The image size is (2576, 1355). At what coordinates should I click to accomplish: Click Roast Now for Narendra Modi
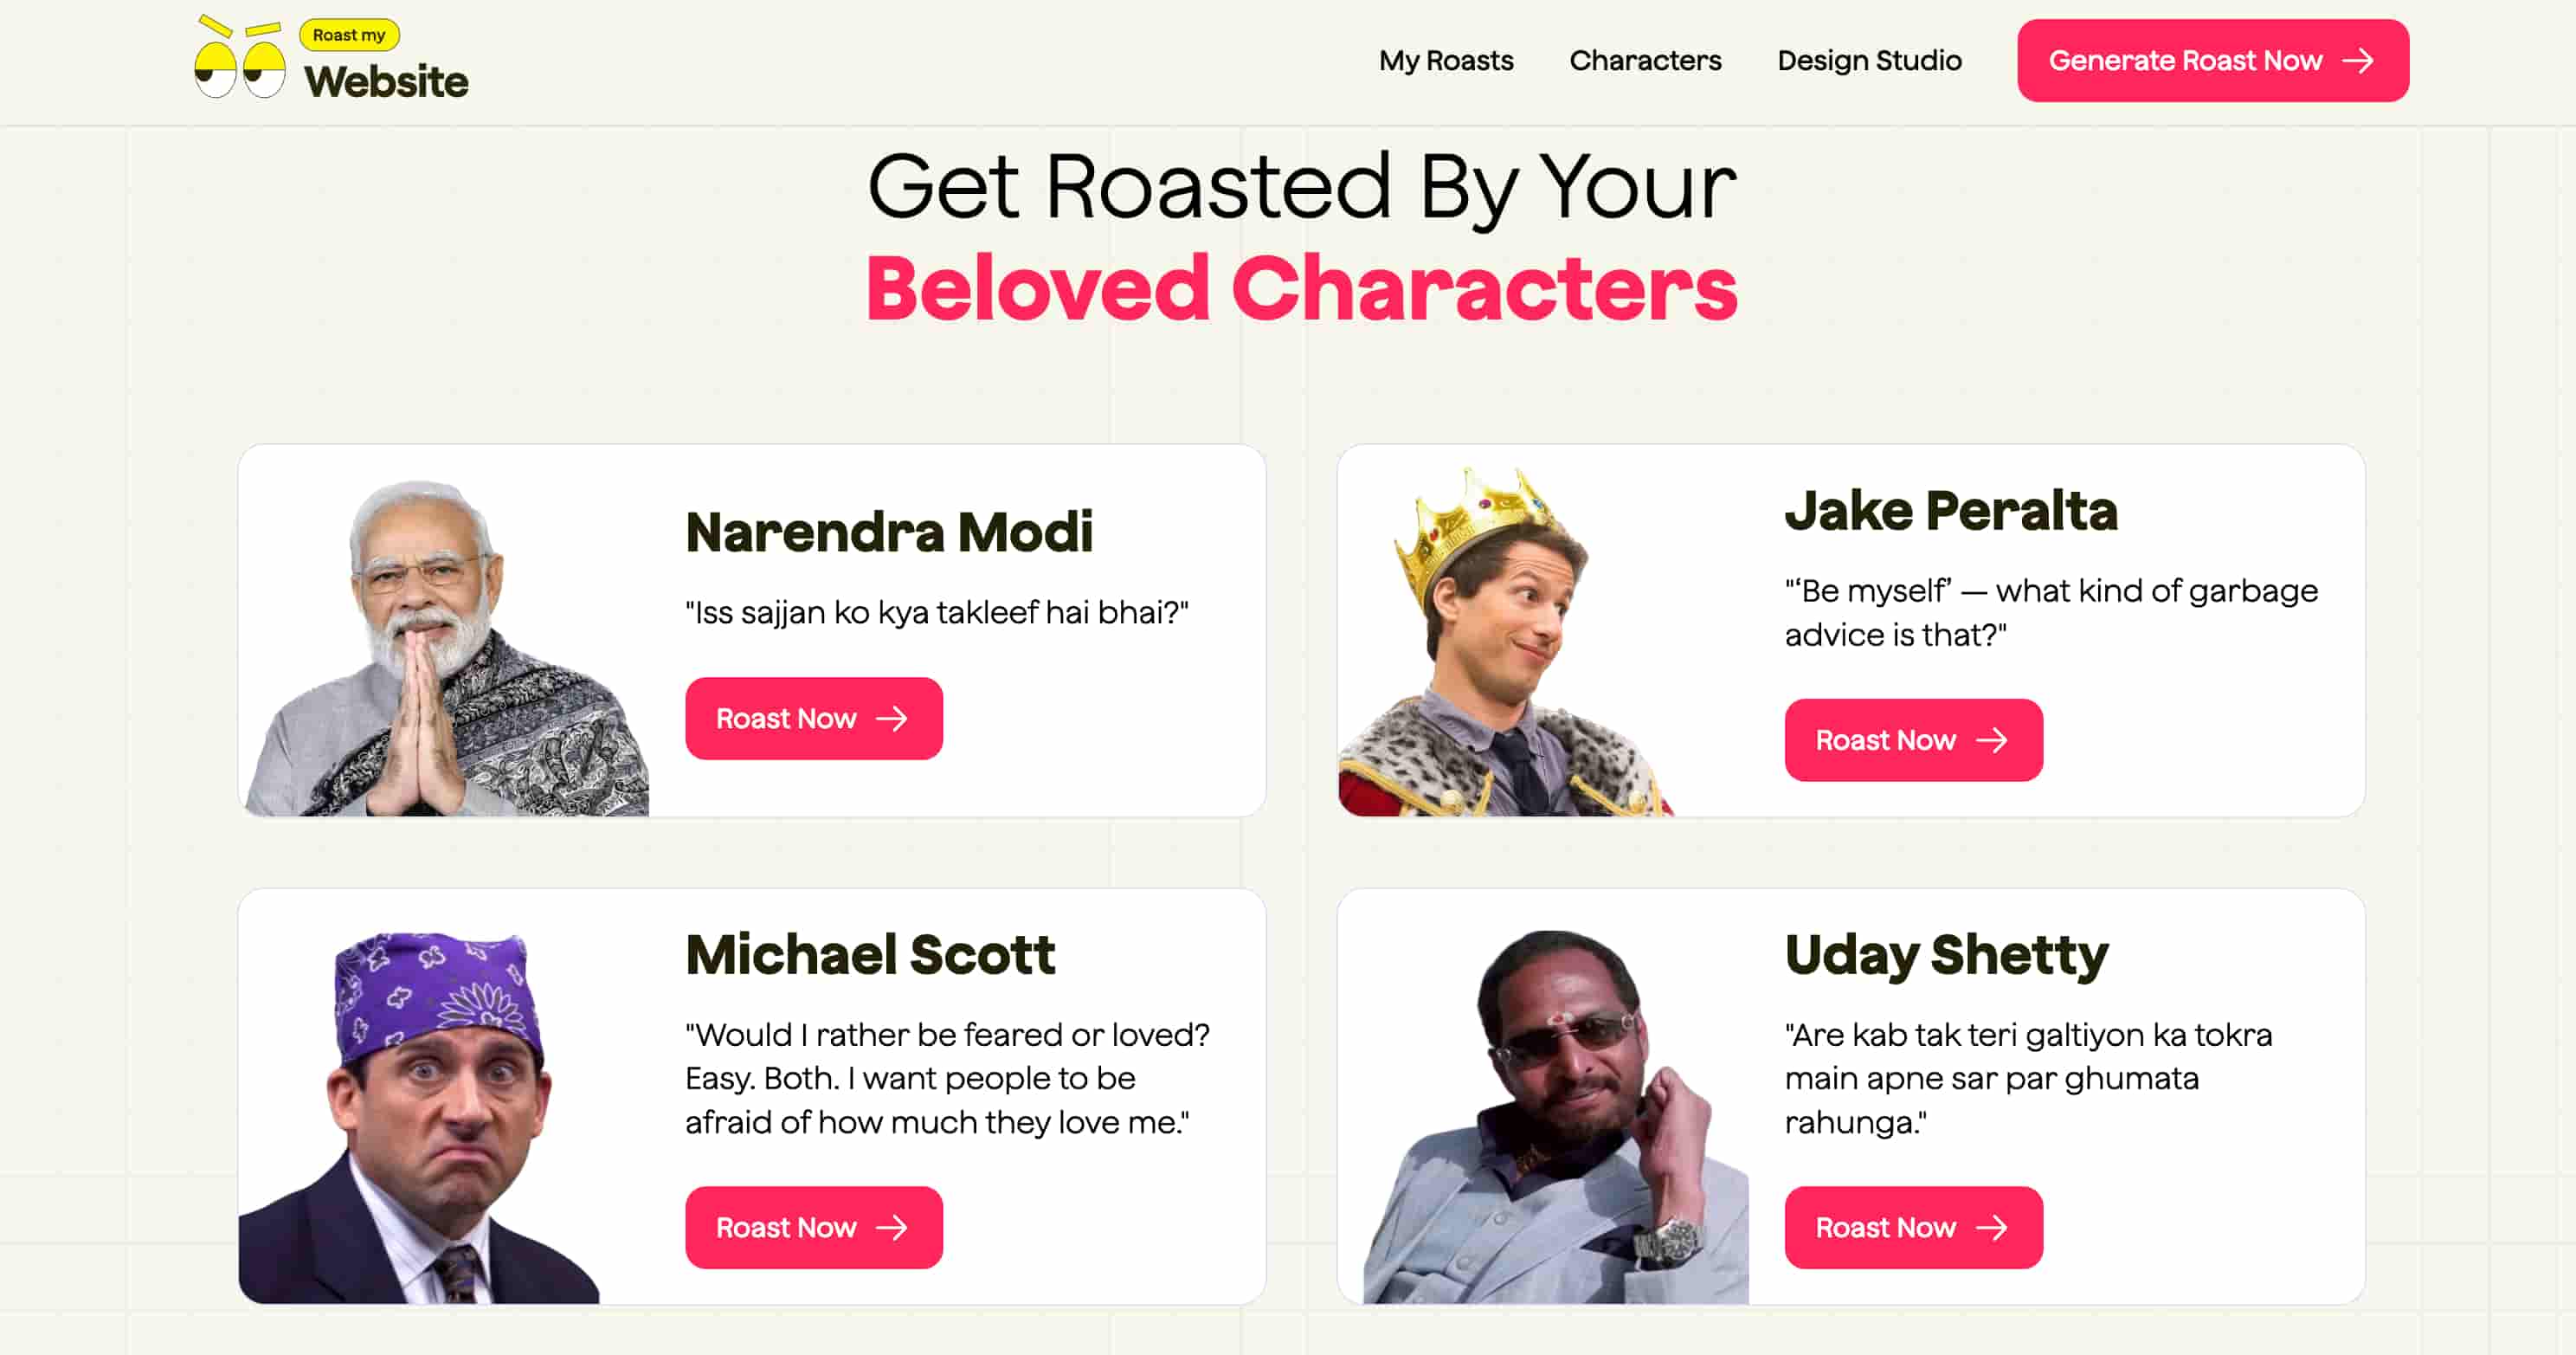814,718
